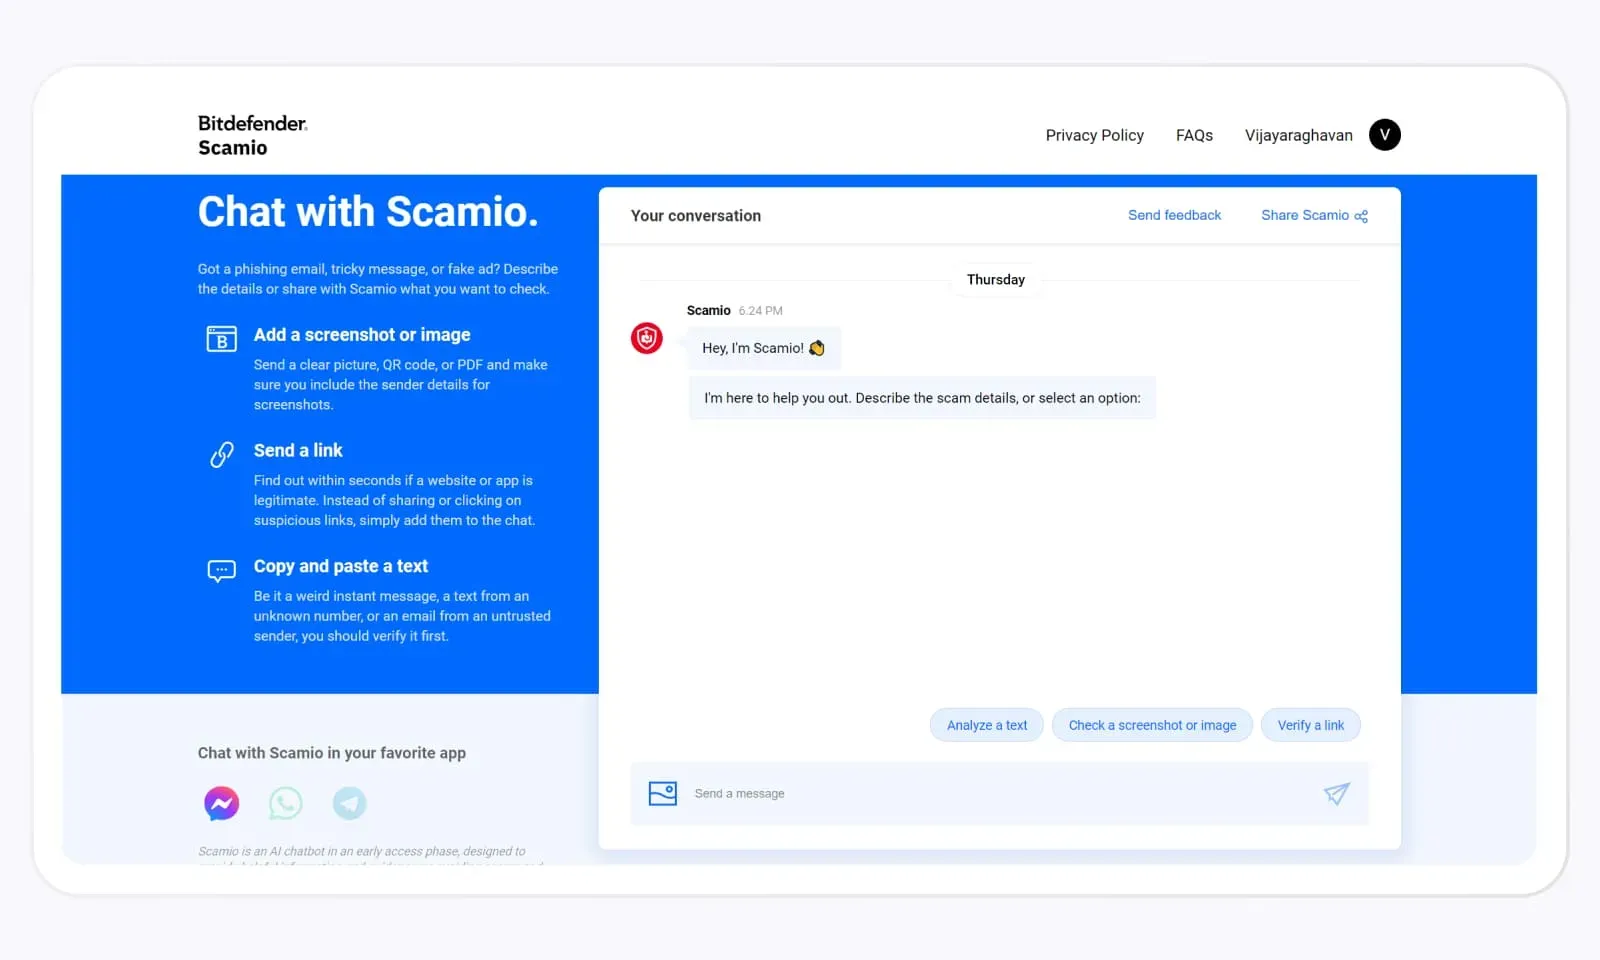The width and height of the screenshot is (1600, 960).
Task: Click the Bitdefender Scamio logo
Action: [x=252, y=135]
